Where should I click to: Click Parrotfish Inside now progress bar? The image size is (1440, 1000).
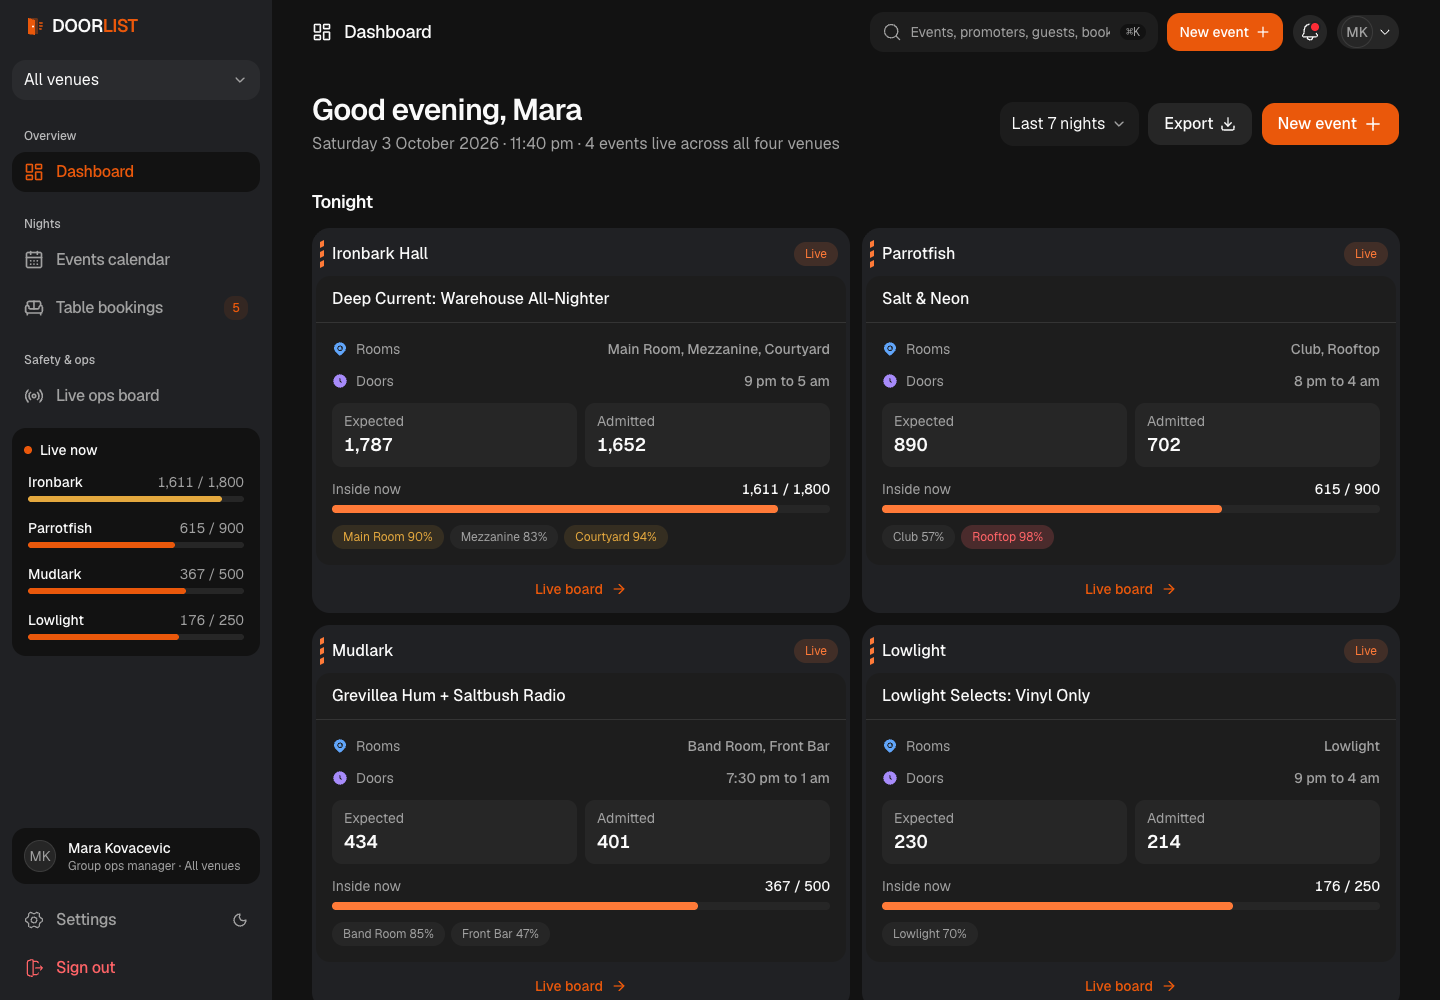click(x=1131, y=509)
